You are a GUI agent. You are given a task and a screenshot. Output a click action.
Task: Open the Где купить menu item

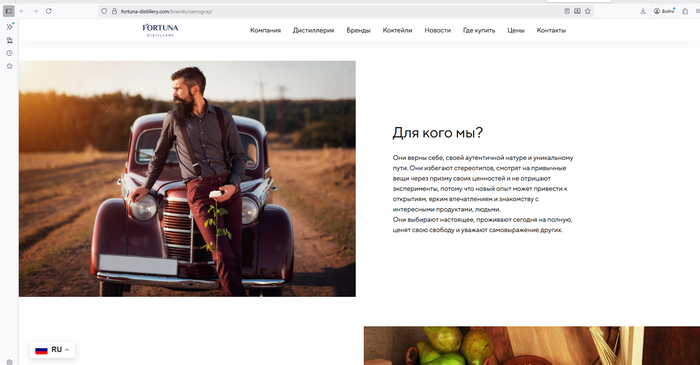click(479, 30)
